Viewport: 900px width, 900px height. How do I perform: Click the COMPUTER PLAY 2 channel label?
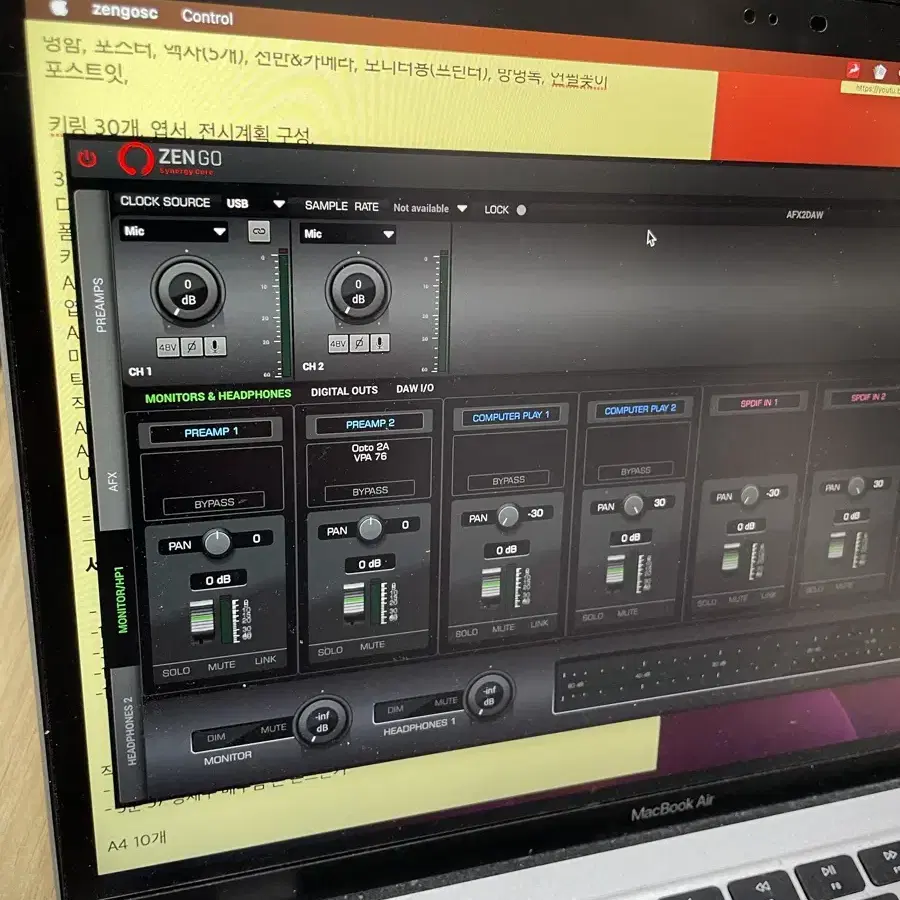pyautogui.click(x=640, y=409)
